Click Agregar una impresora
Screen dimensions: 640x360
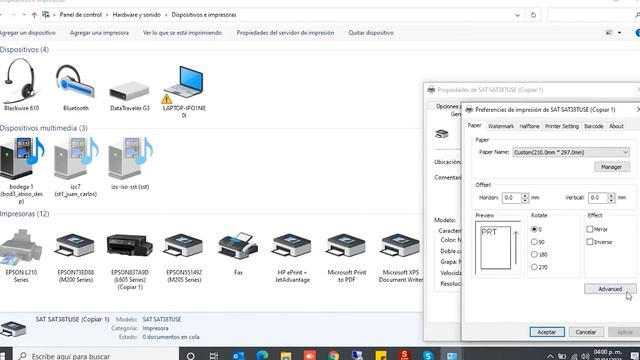tap(99, 33)
